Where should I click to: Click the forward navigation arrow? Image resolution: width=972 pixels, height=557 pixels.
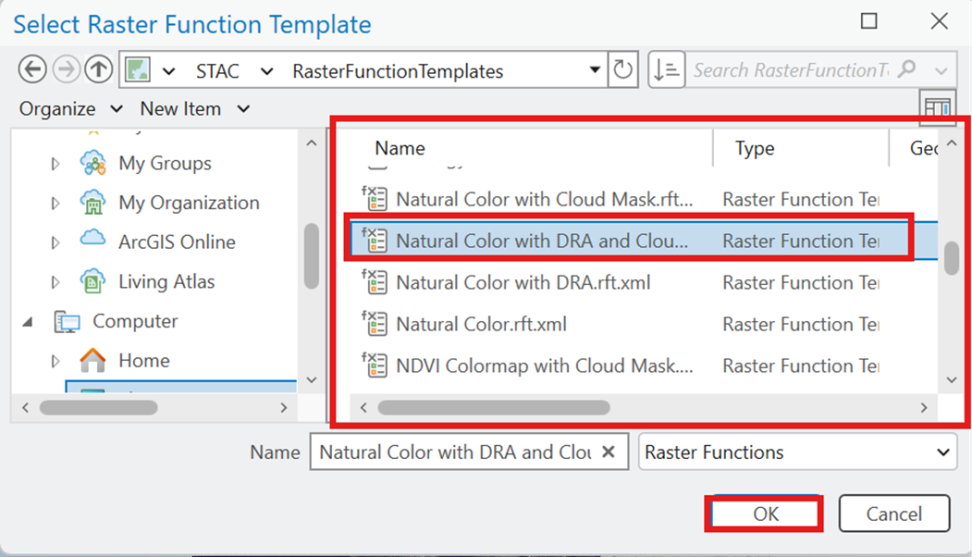66,69
